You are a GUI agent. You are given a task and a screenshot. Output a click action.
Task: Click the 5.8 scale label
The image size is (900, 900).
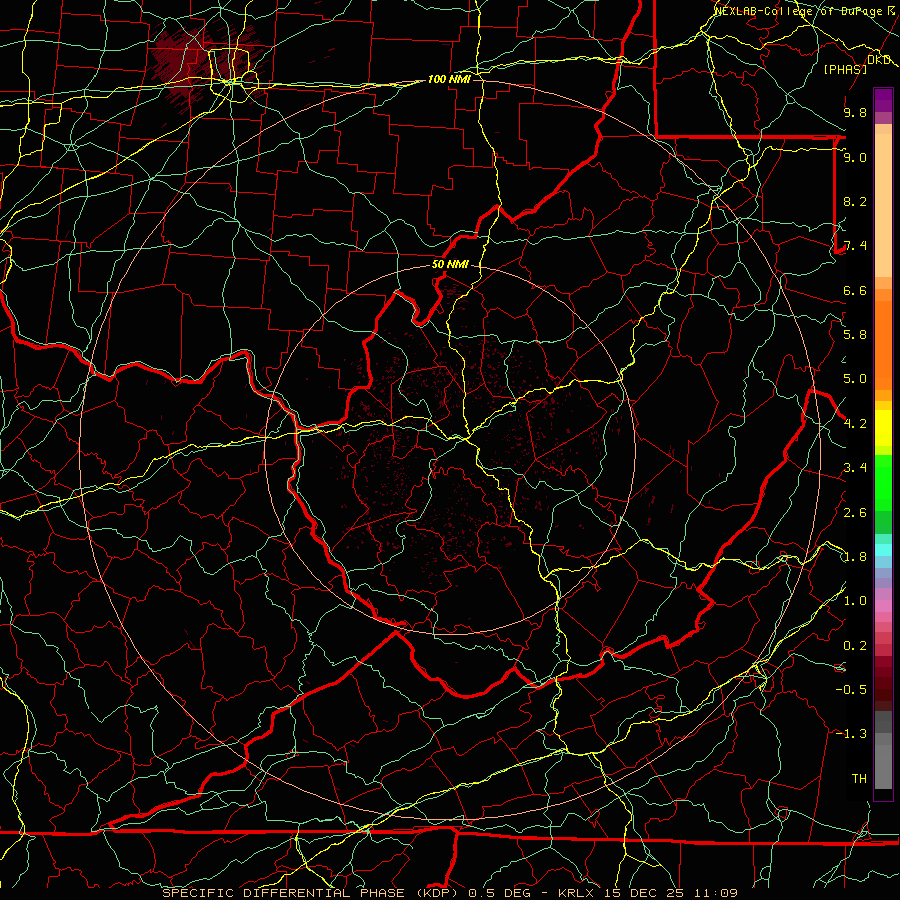[x=855, y=335]
